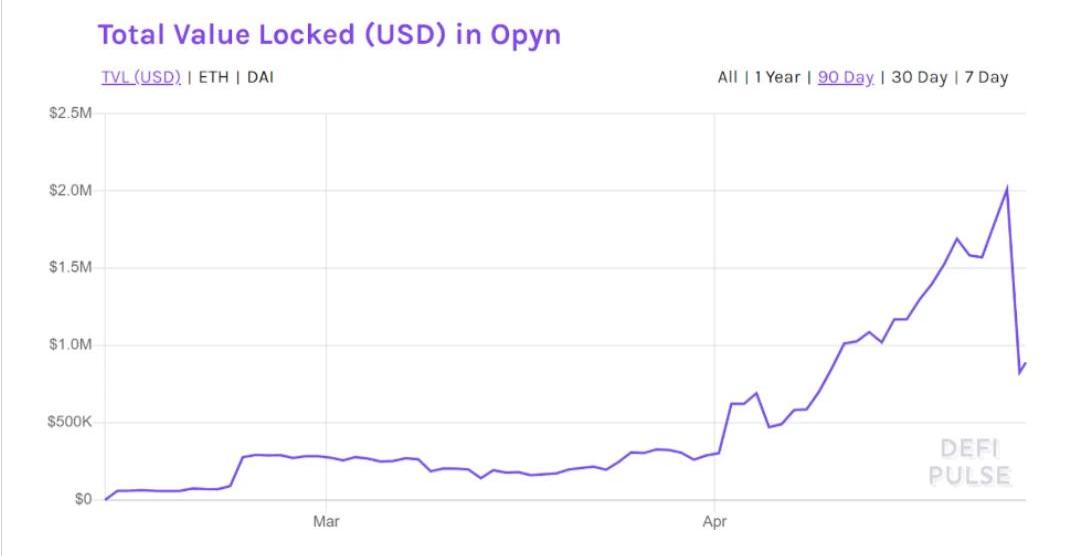Switch chart metric to ETH
The width and height of the screenshot is (1079, 556).
(212, 78)
